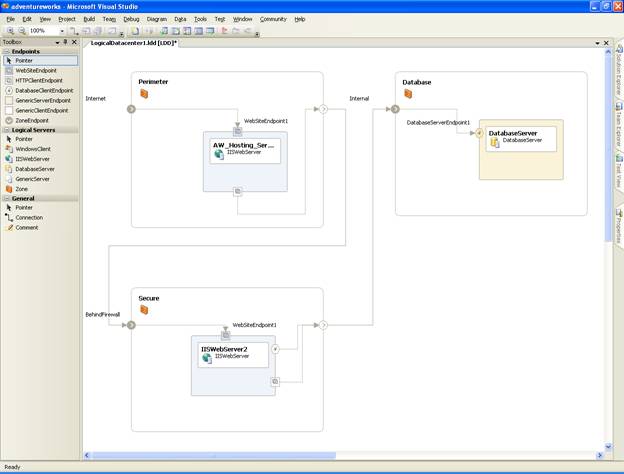The image size is (624, 474).
Task: Select the DatabaseServer toolbox item
Action: pyautogui.click(x=41, y=169)
